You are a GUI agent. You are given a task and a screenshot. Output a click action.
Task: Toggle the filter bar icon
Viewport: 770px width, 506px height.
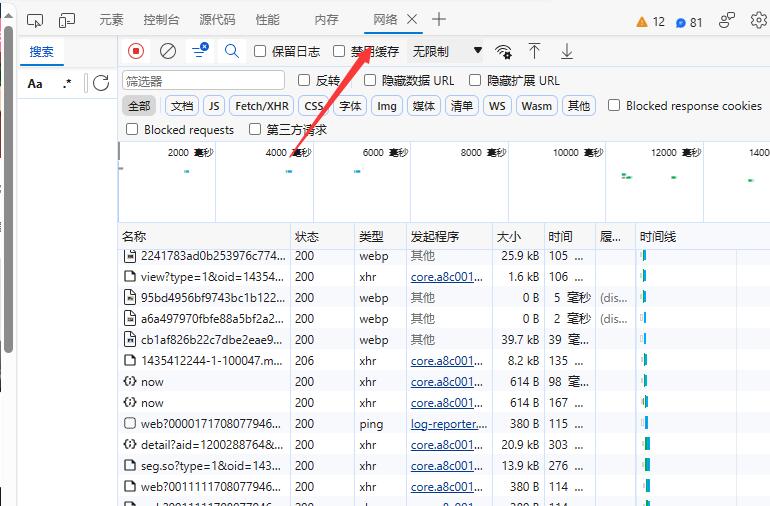pos(200,51)
